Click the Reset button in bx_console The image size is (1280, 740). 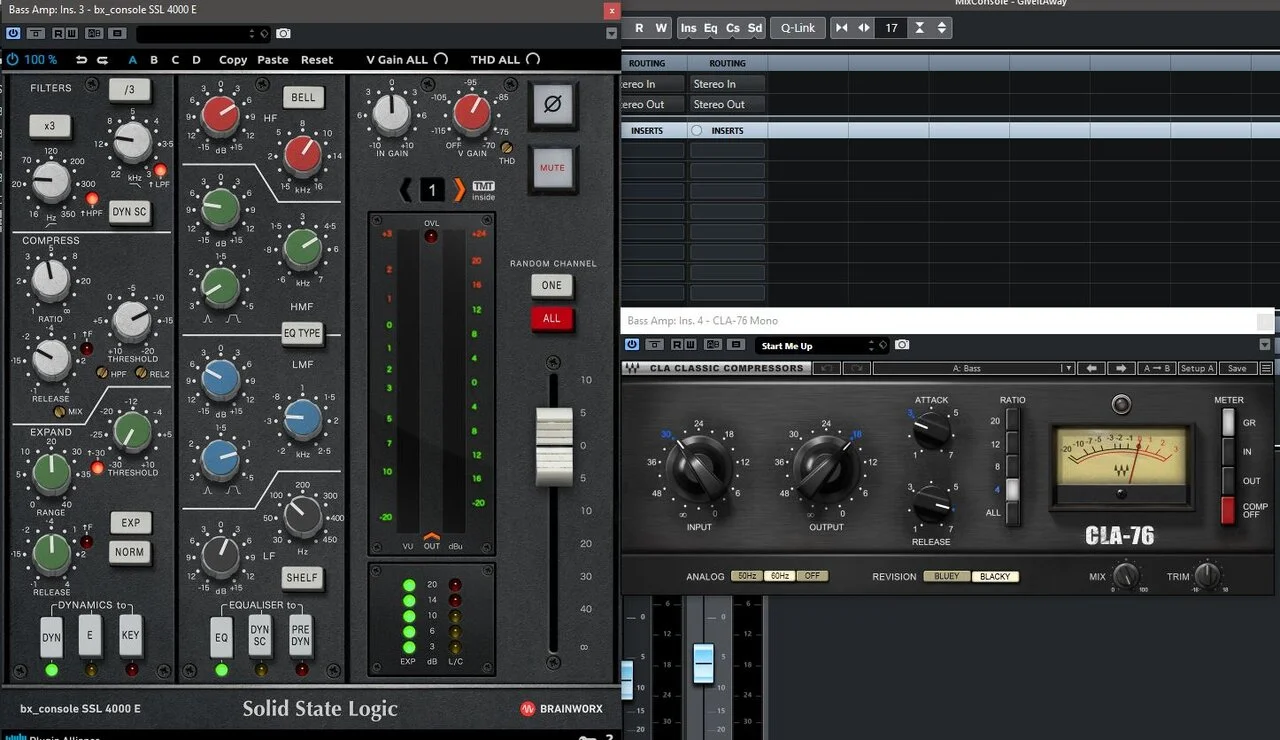pos(317,60)
